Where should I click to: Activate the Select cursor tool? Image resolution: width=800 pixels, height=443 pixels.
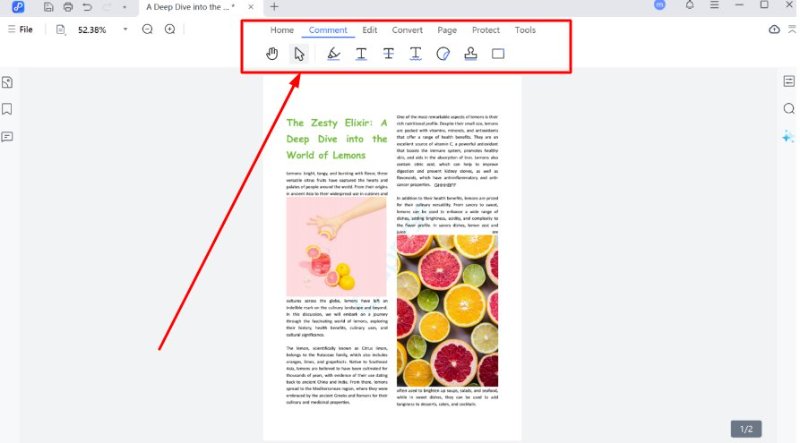click(x=299, y=54)
